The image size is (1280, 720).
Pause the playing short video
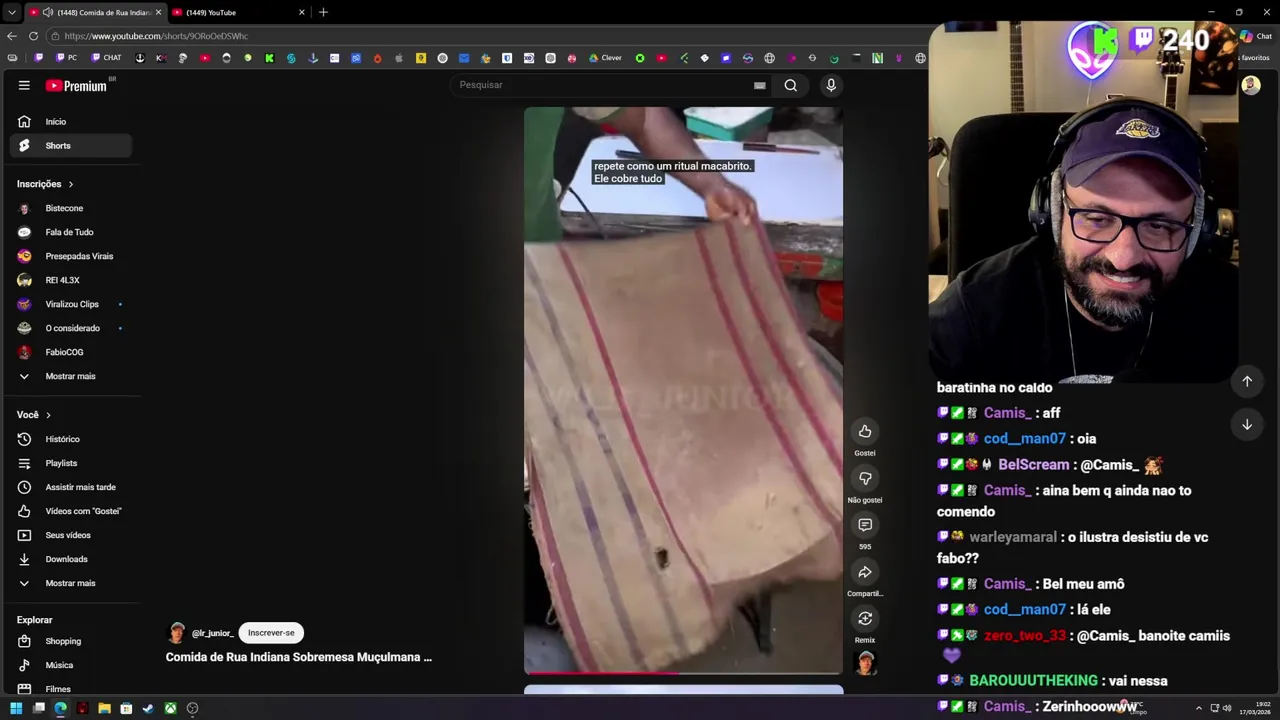click(684, 390)
